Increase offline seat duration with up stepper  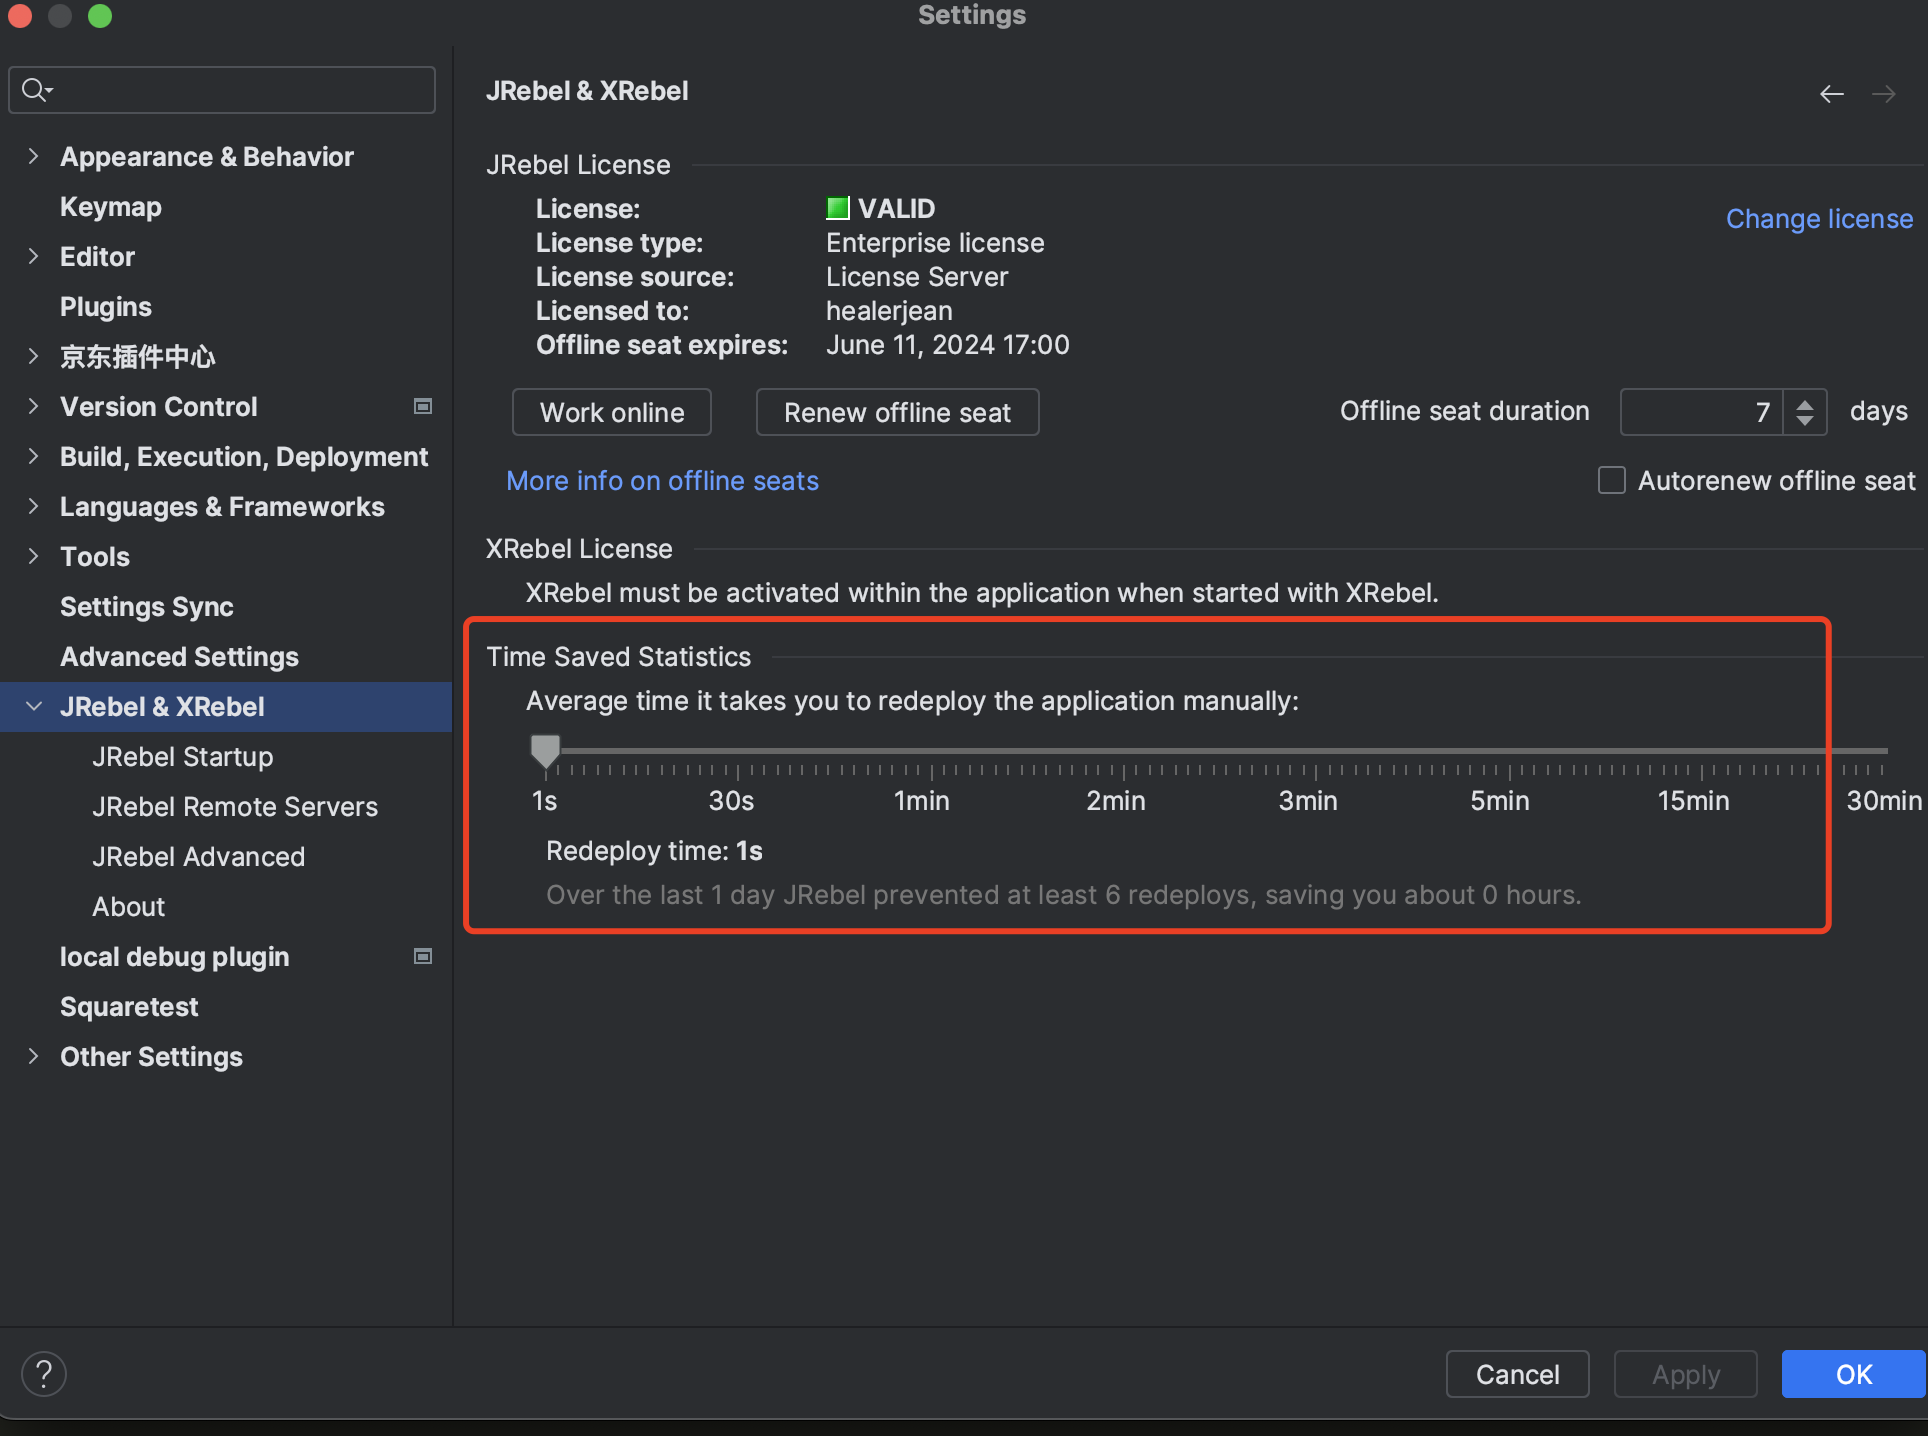pos(1805,404)
